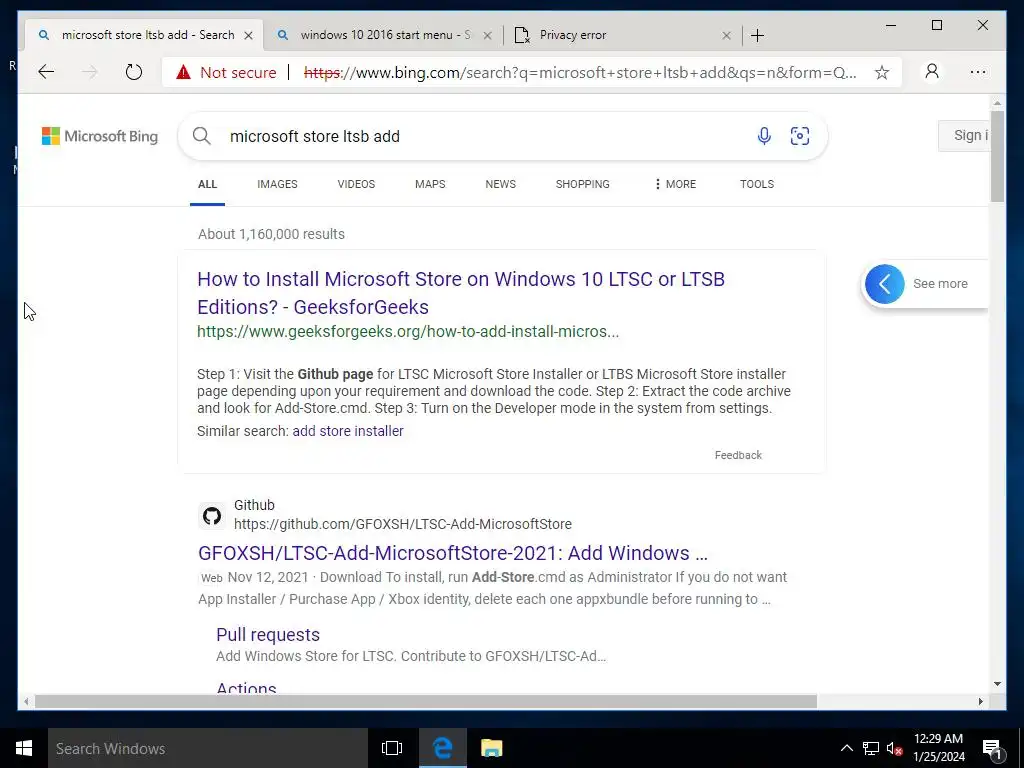Click the Microsoft Bing logo
The image size is (1024, 768).
(x=100, y=136)
